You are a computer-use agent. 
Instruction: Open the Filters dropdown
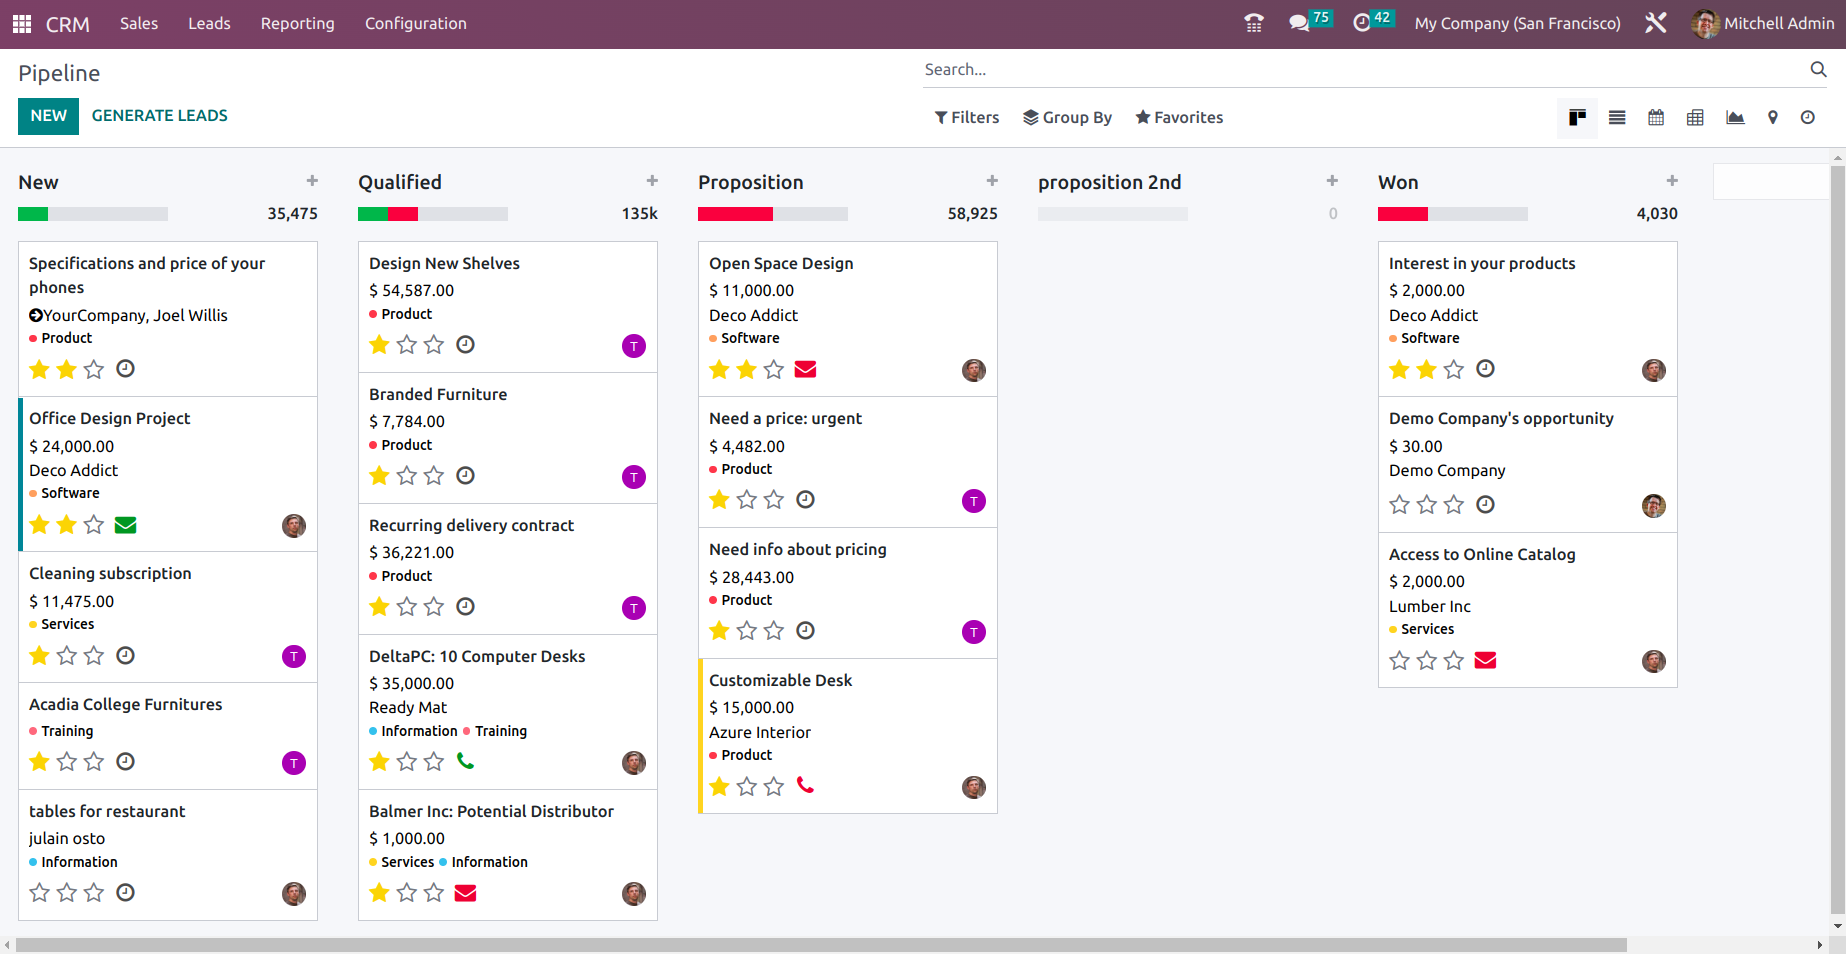pos(966,117)
